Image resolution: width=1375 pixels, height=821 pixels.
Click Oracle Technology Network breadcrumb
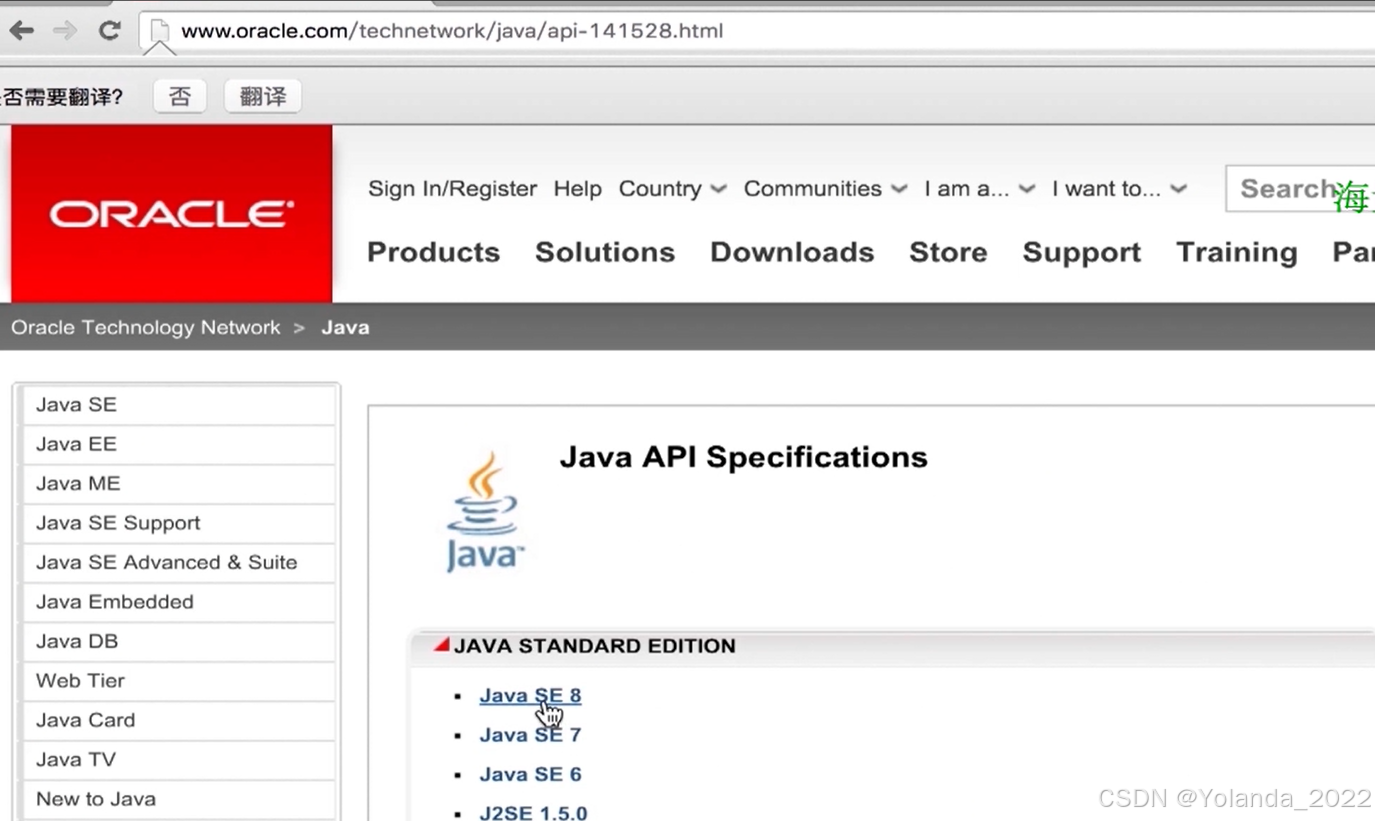tap(146, 328)
